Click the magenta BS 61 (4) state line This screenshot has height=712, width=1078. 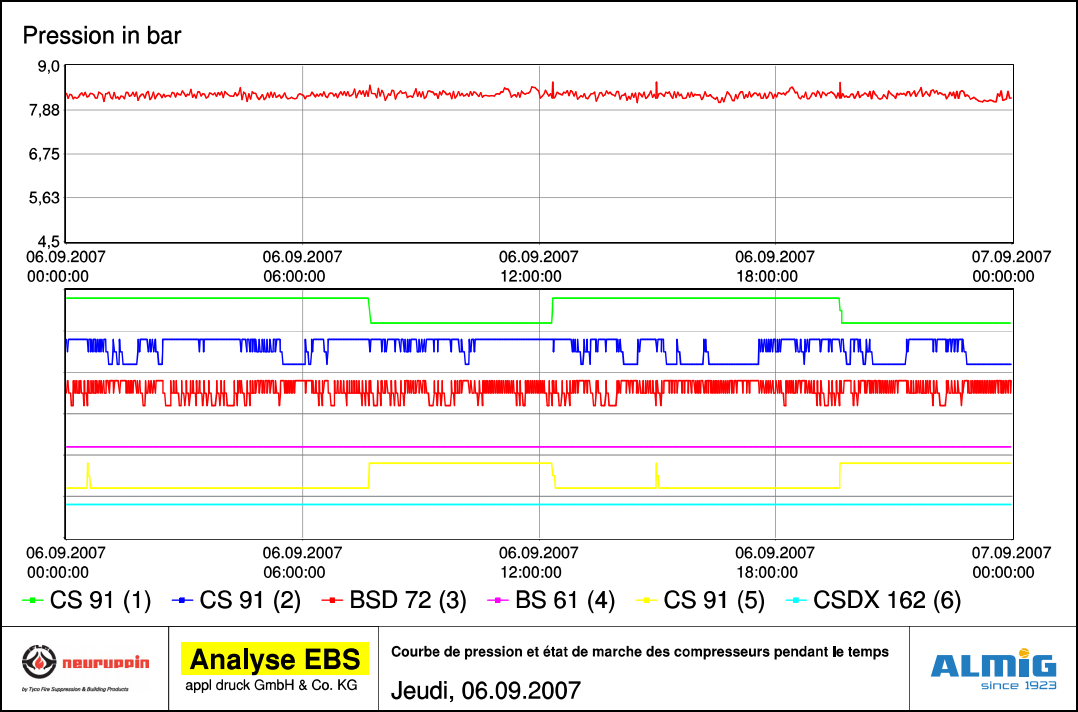[538, 447]
